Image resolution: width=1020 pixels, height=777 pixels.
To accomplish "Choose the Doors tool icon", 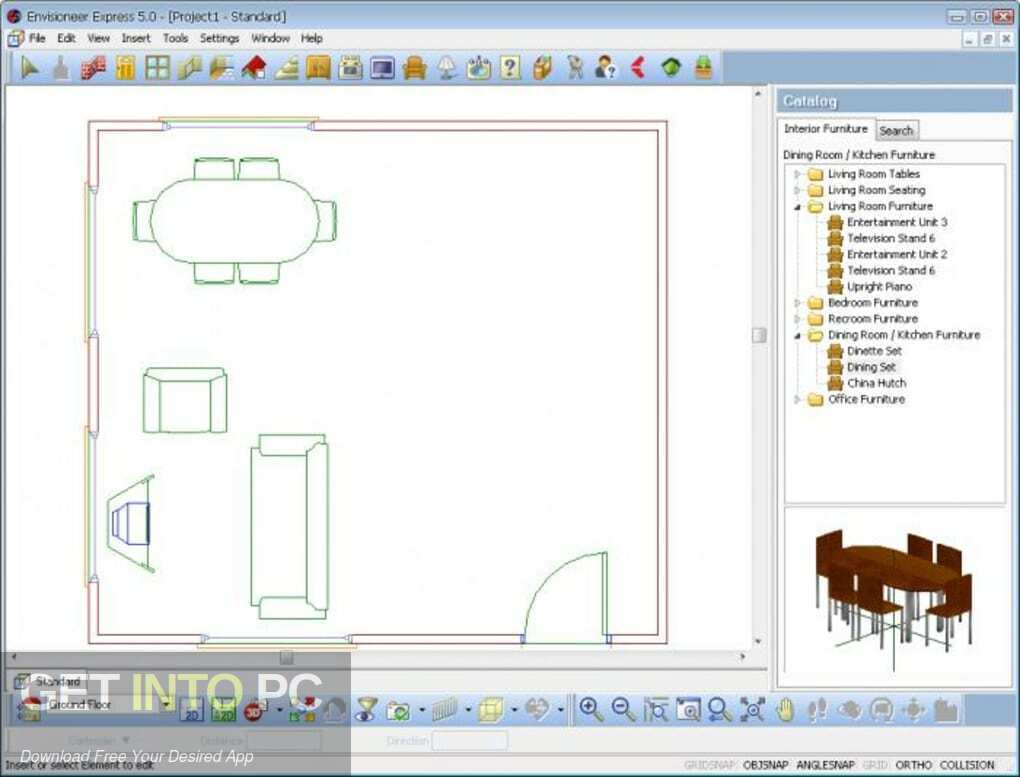I will (125, 68).
